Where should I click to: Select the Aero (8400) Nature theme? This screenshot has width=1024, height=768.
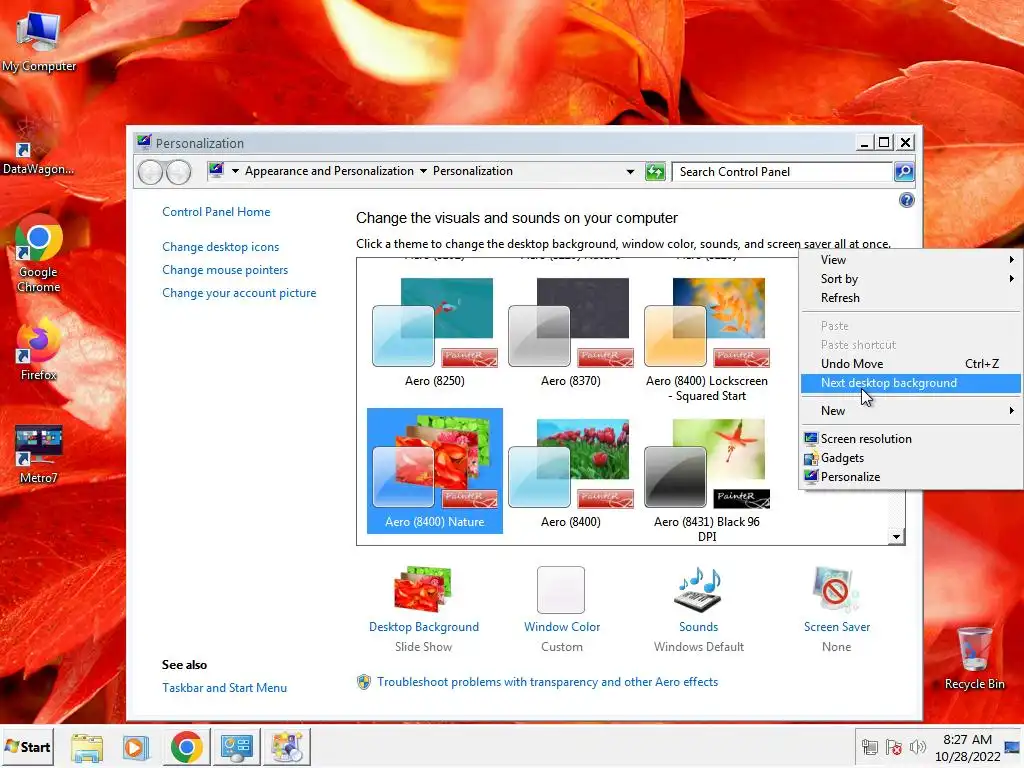(435, 471)
